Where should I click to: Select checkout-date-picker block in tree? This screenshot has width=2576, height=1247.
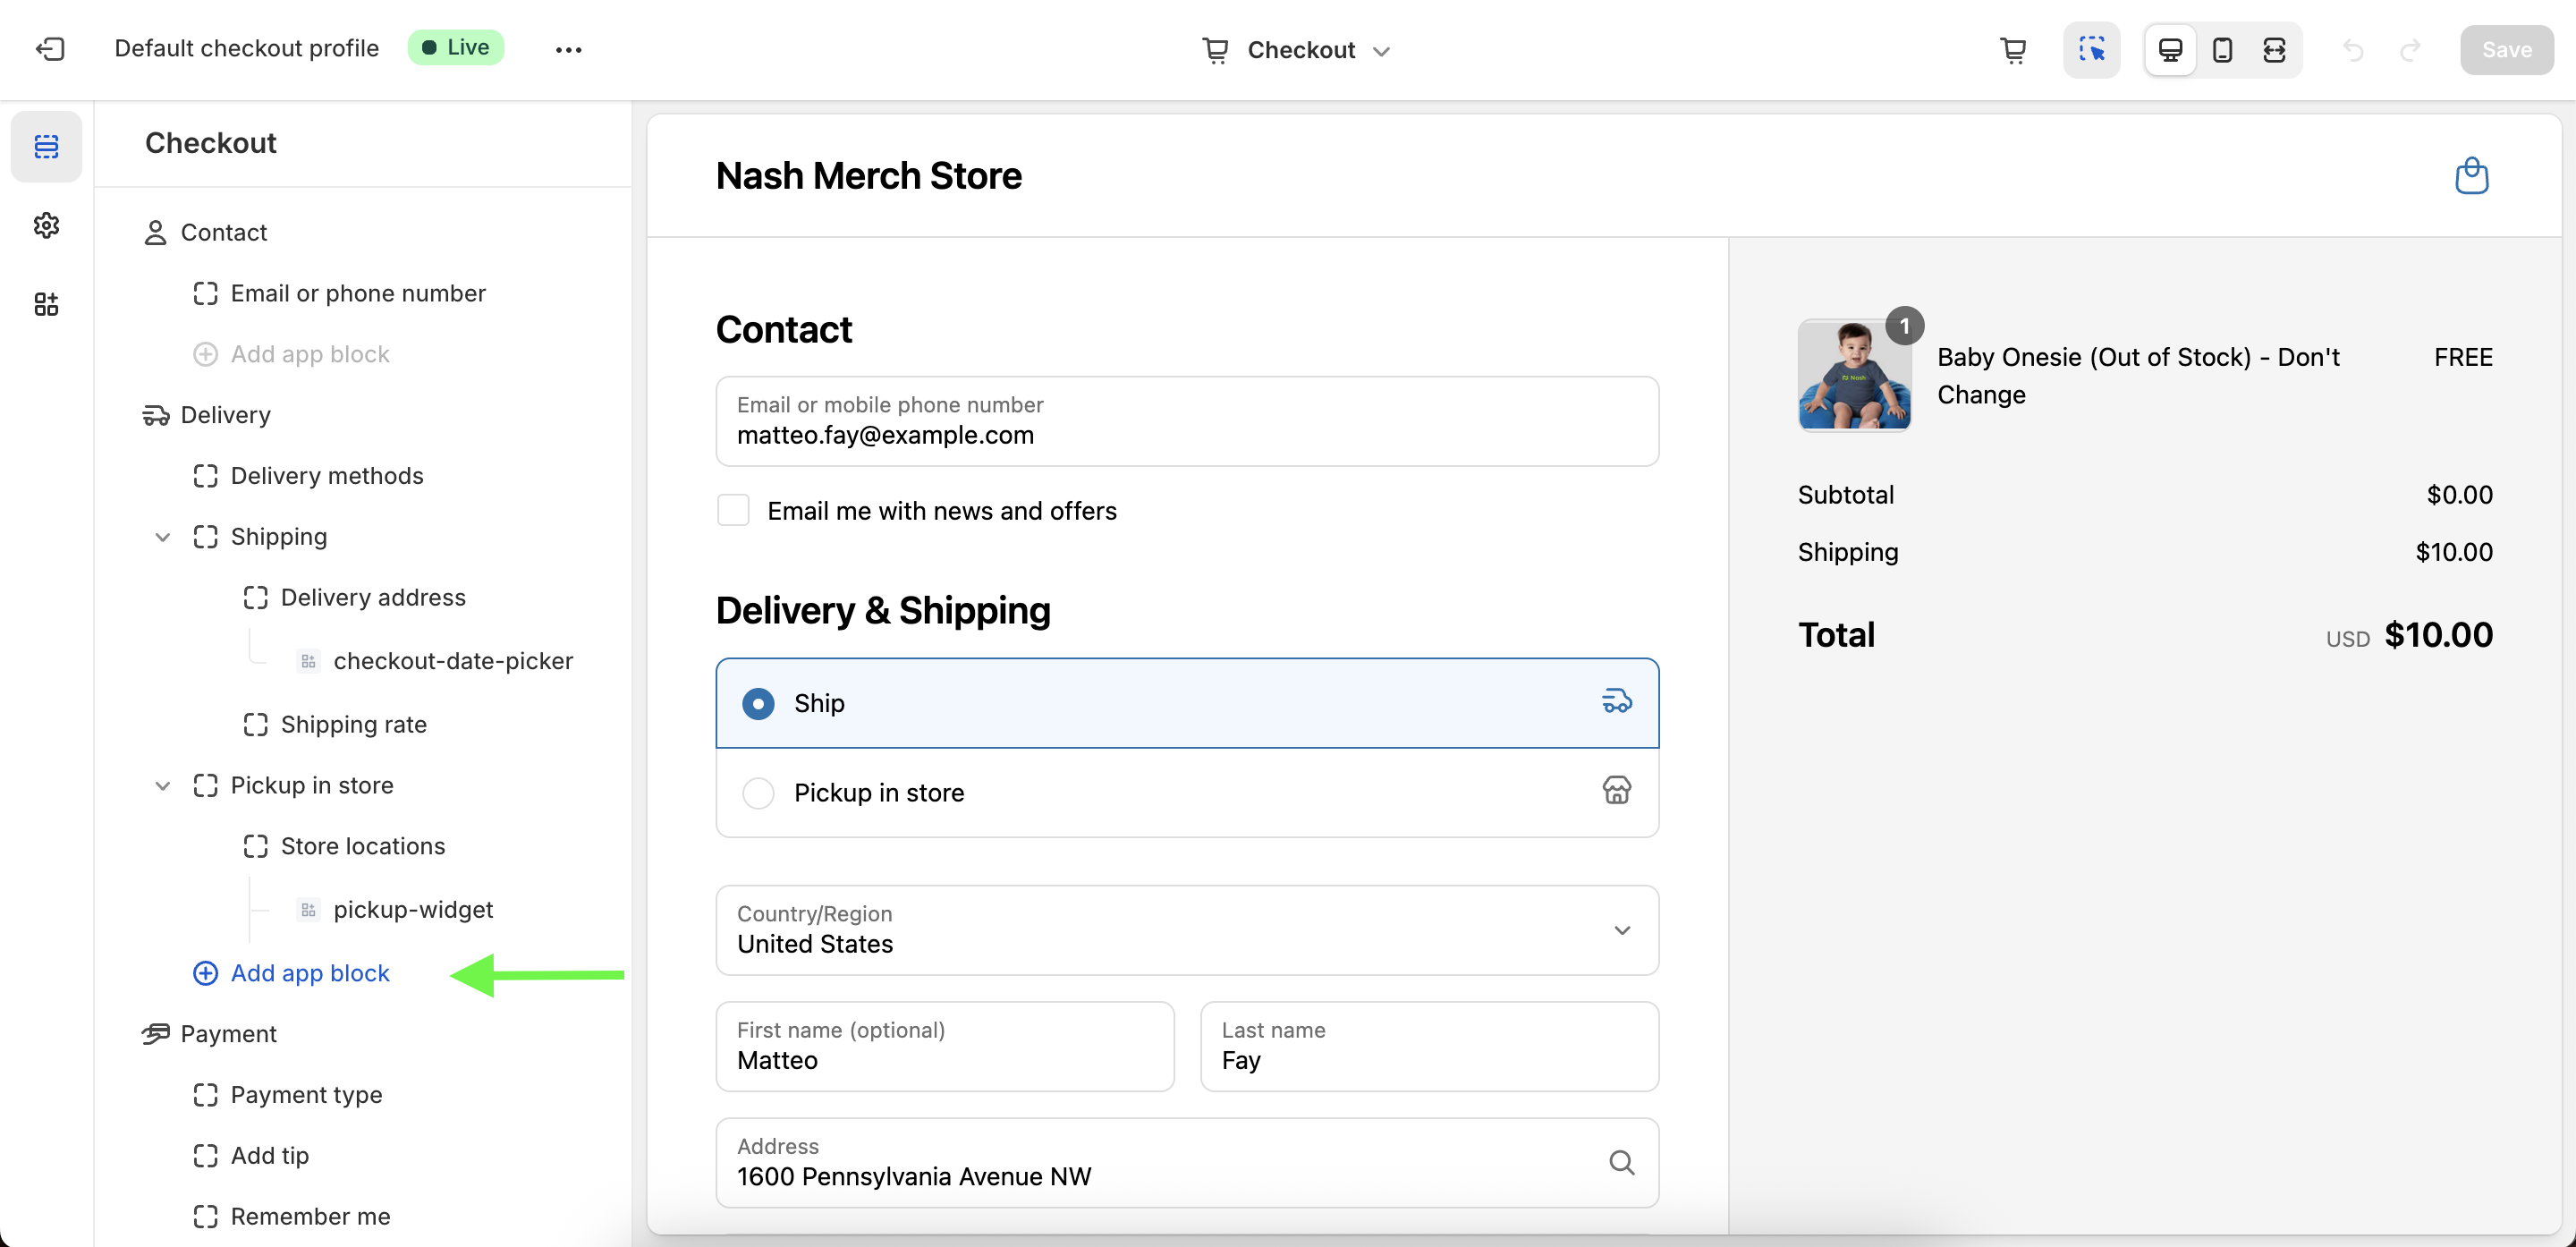(452, 661)
